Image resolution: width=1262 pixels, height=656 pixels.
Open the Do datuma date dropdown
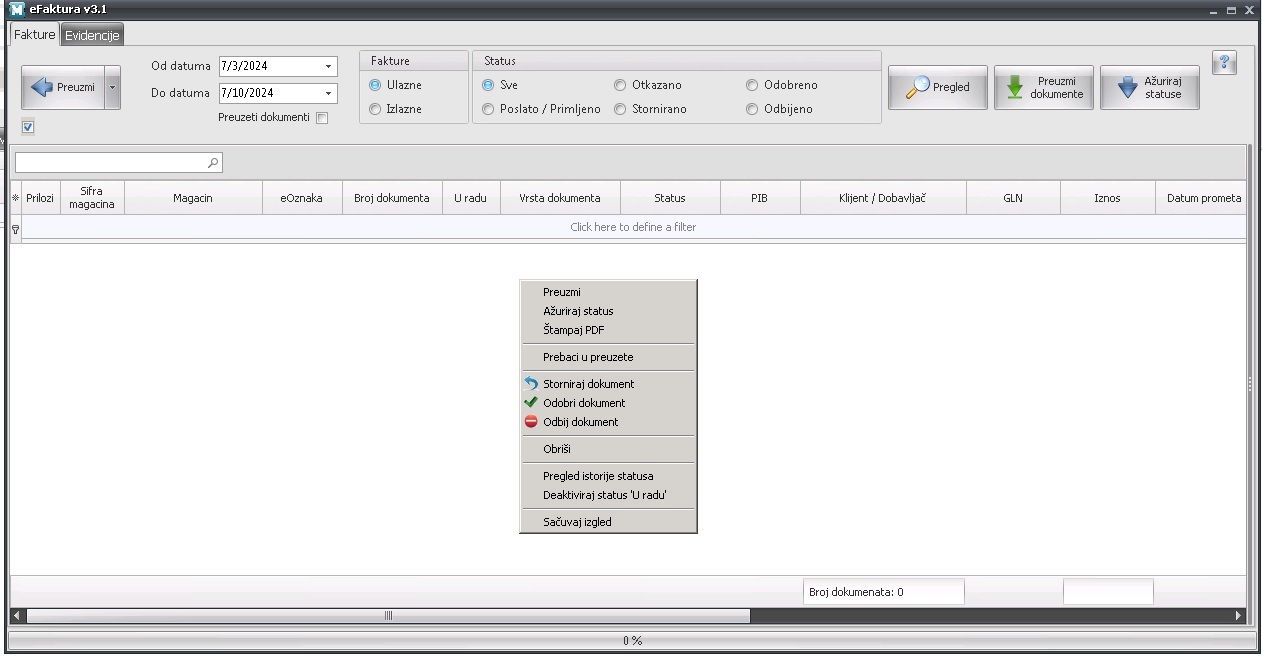point(328,94)
